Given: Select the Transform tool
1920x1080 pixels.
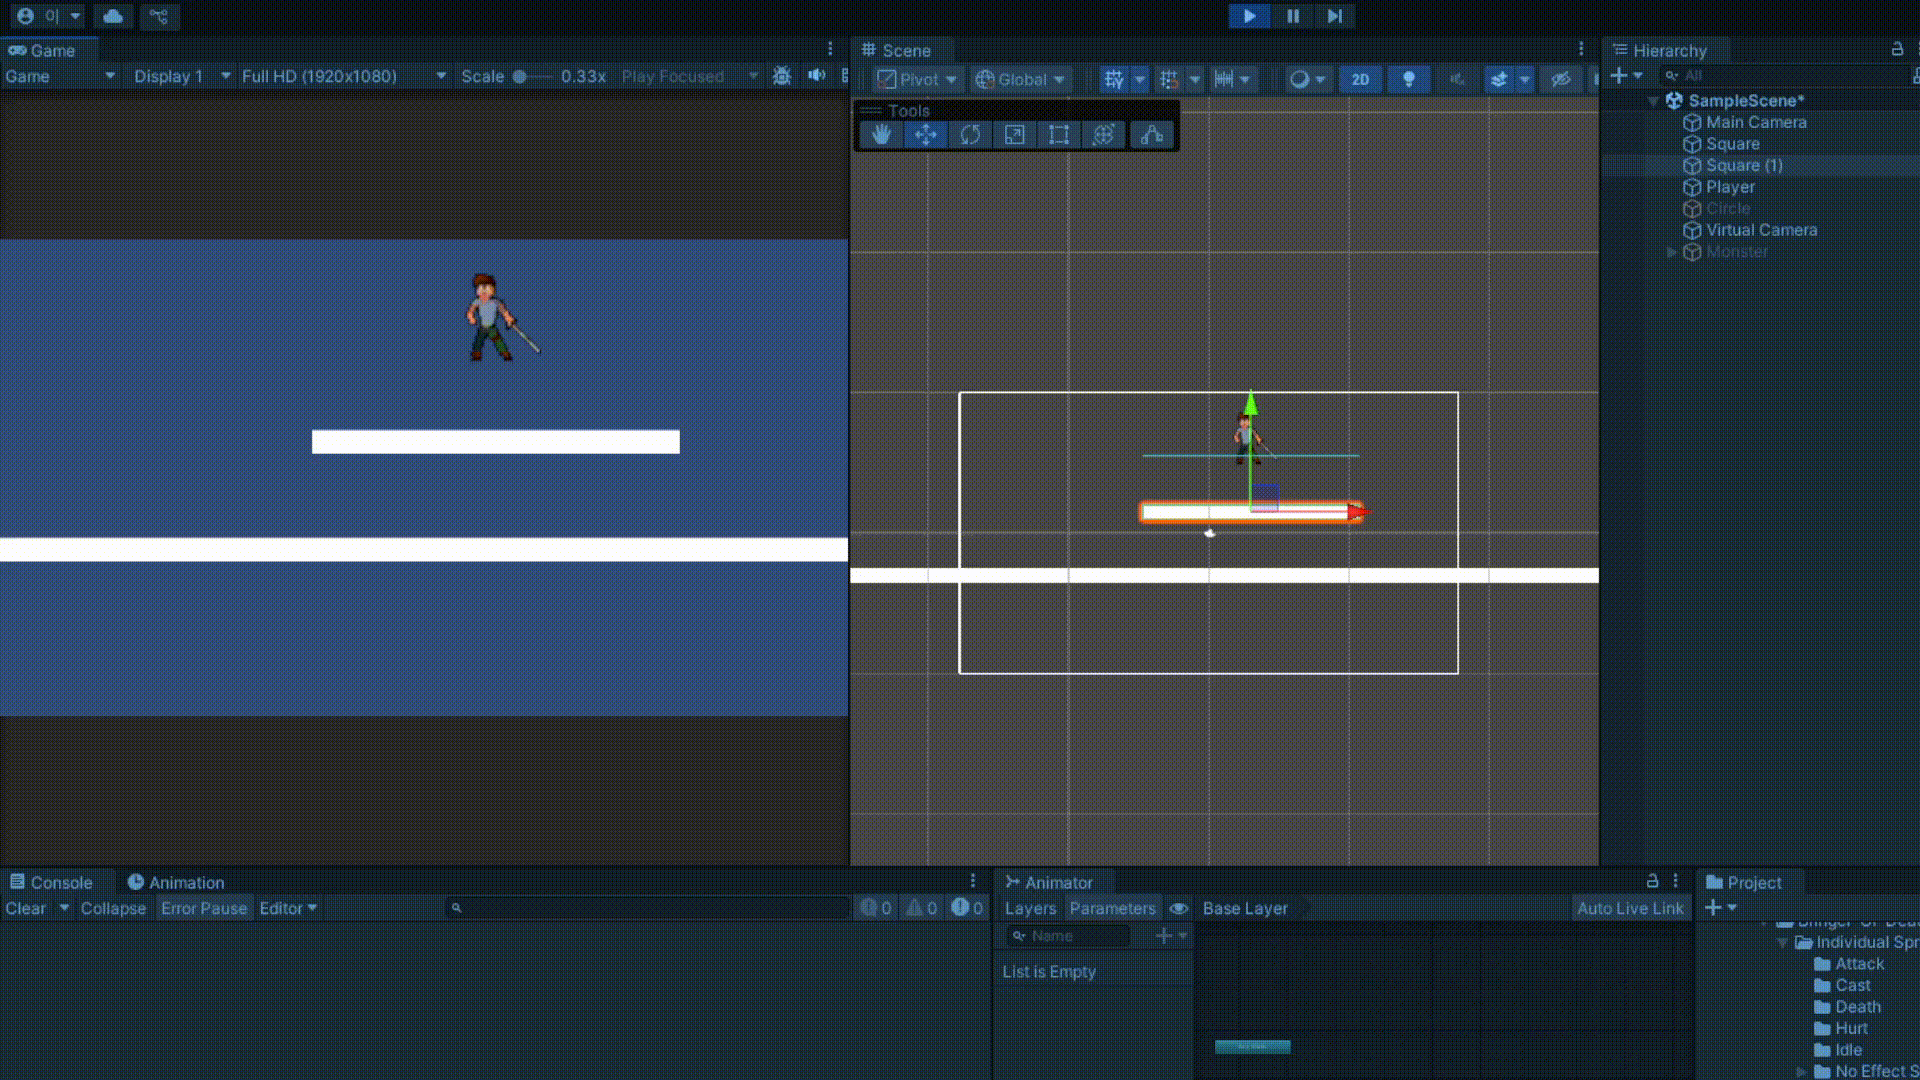Looking at the screenshot, I should pos(1103,135).
